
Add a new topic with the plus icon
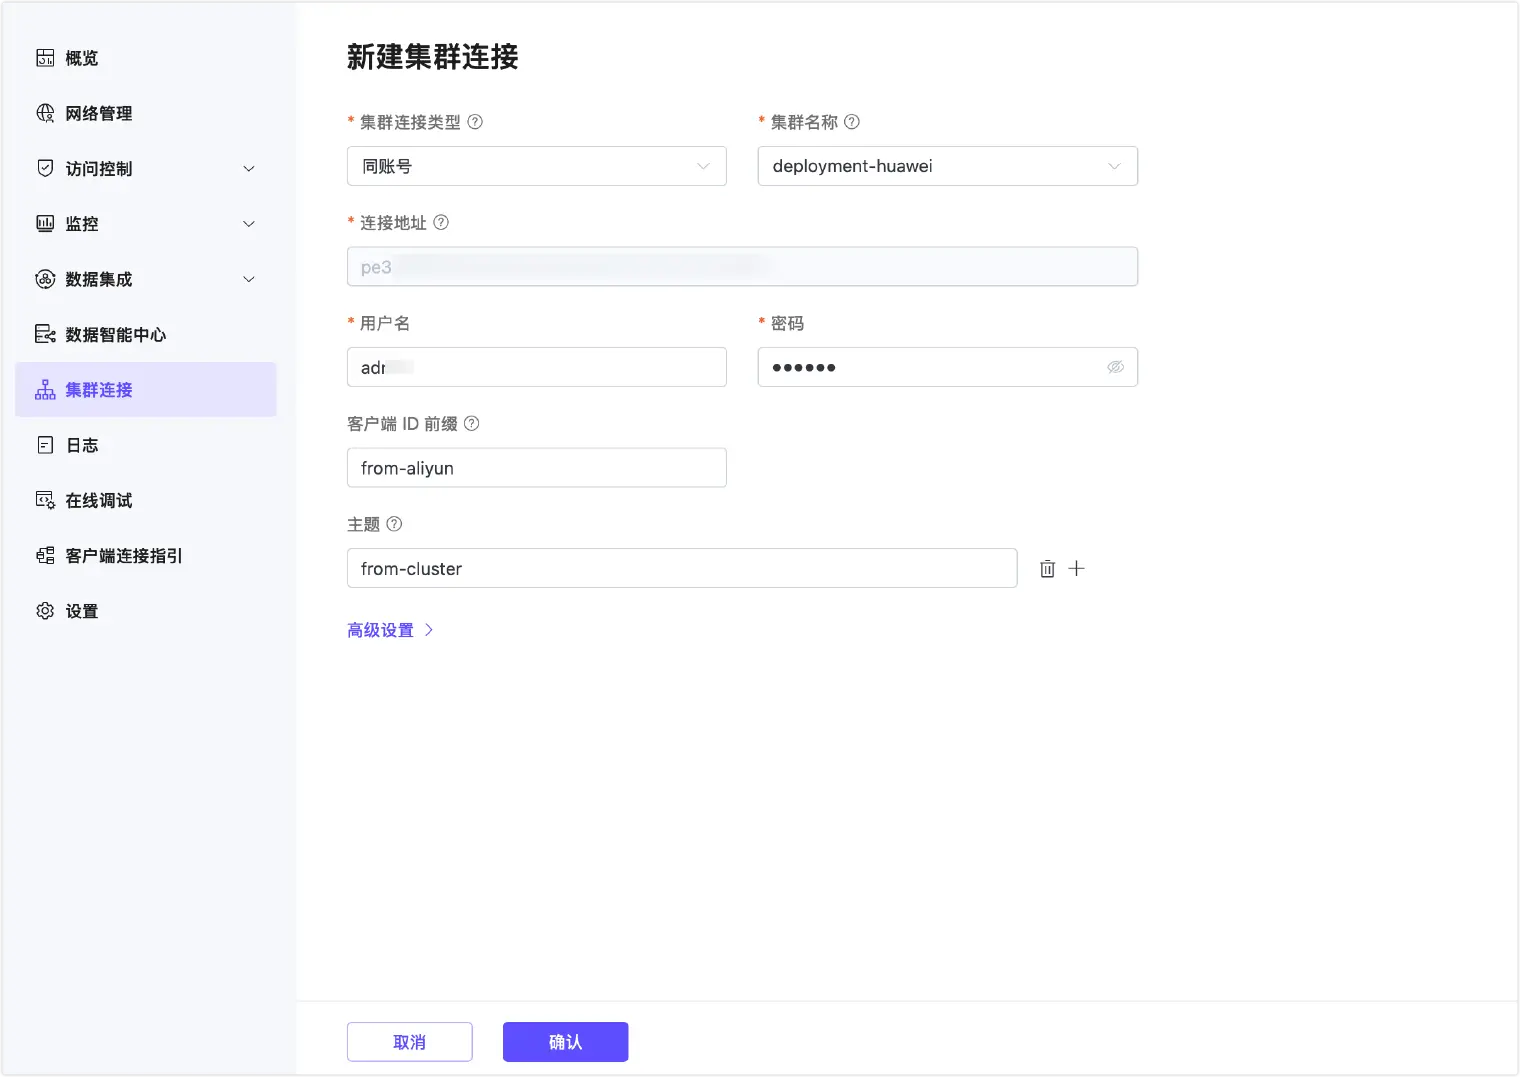point(1076,568)
